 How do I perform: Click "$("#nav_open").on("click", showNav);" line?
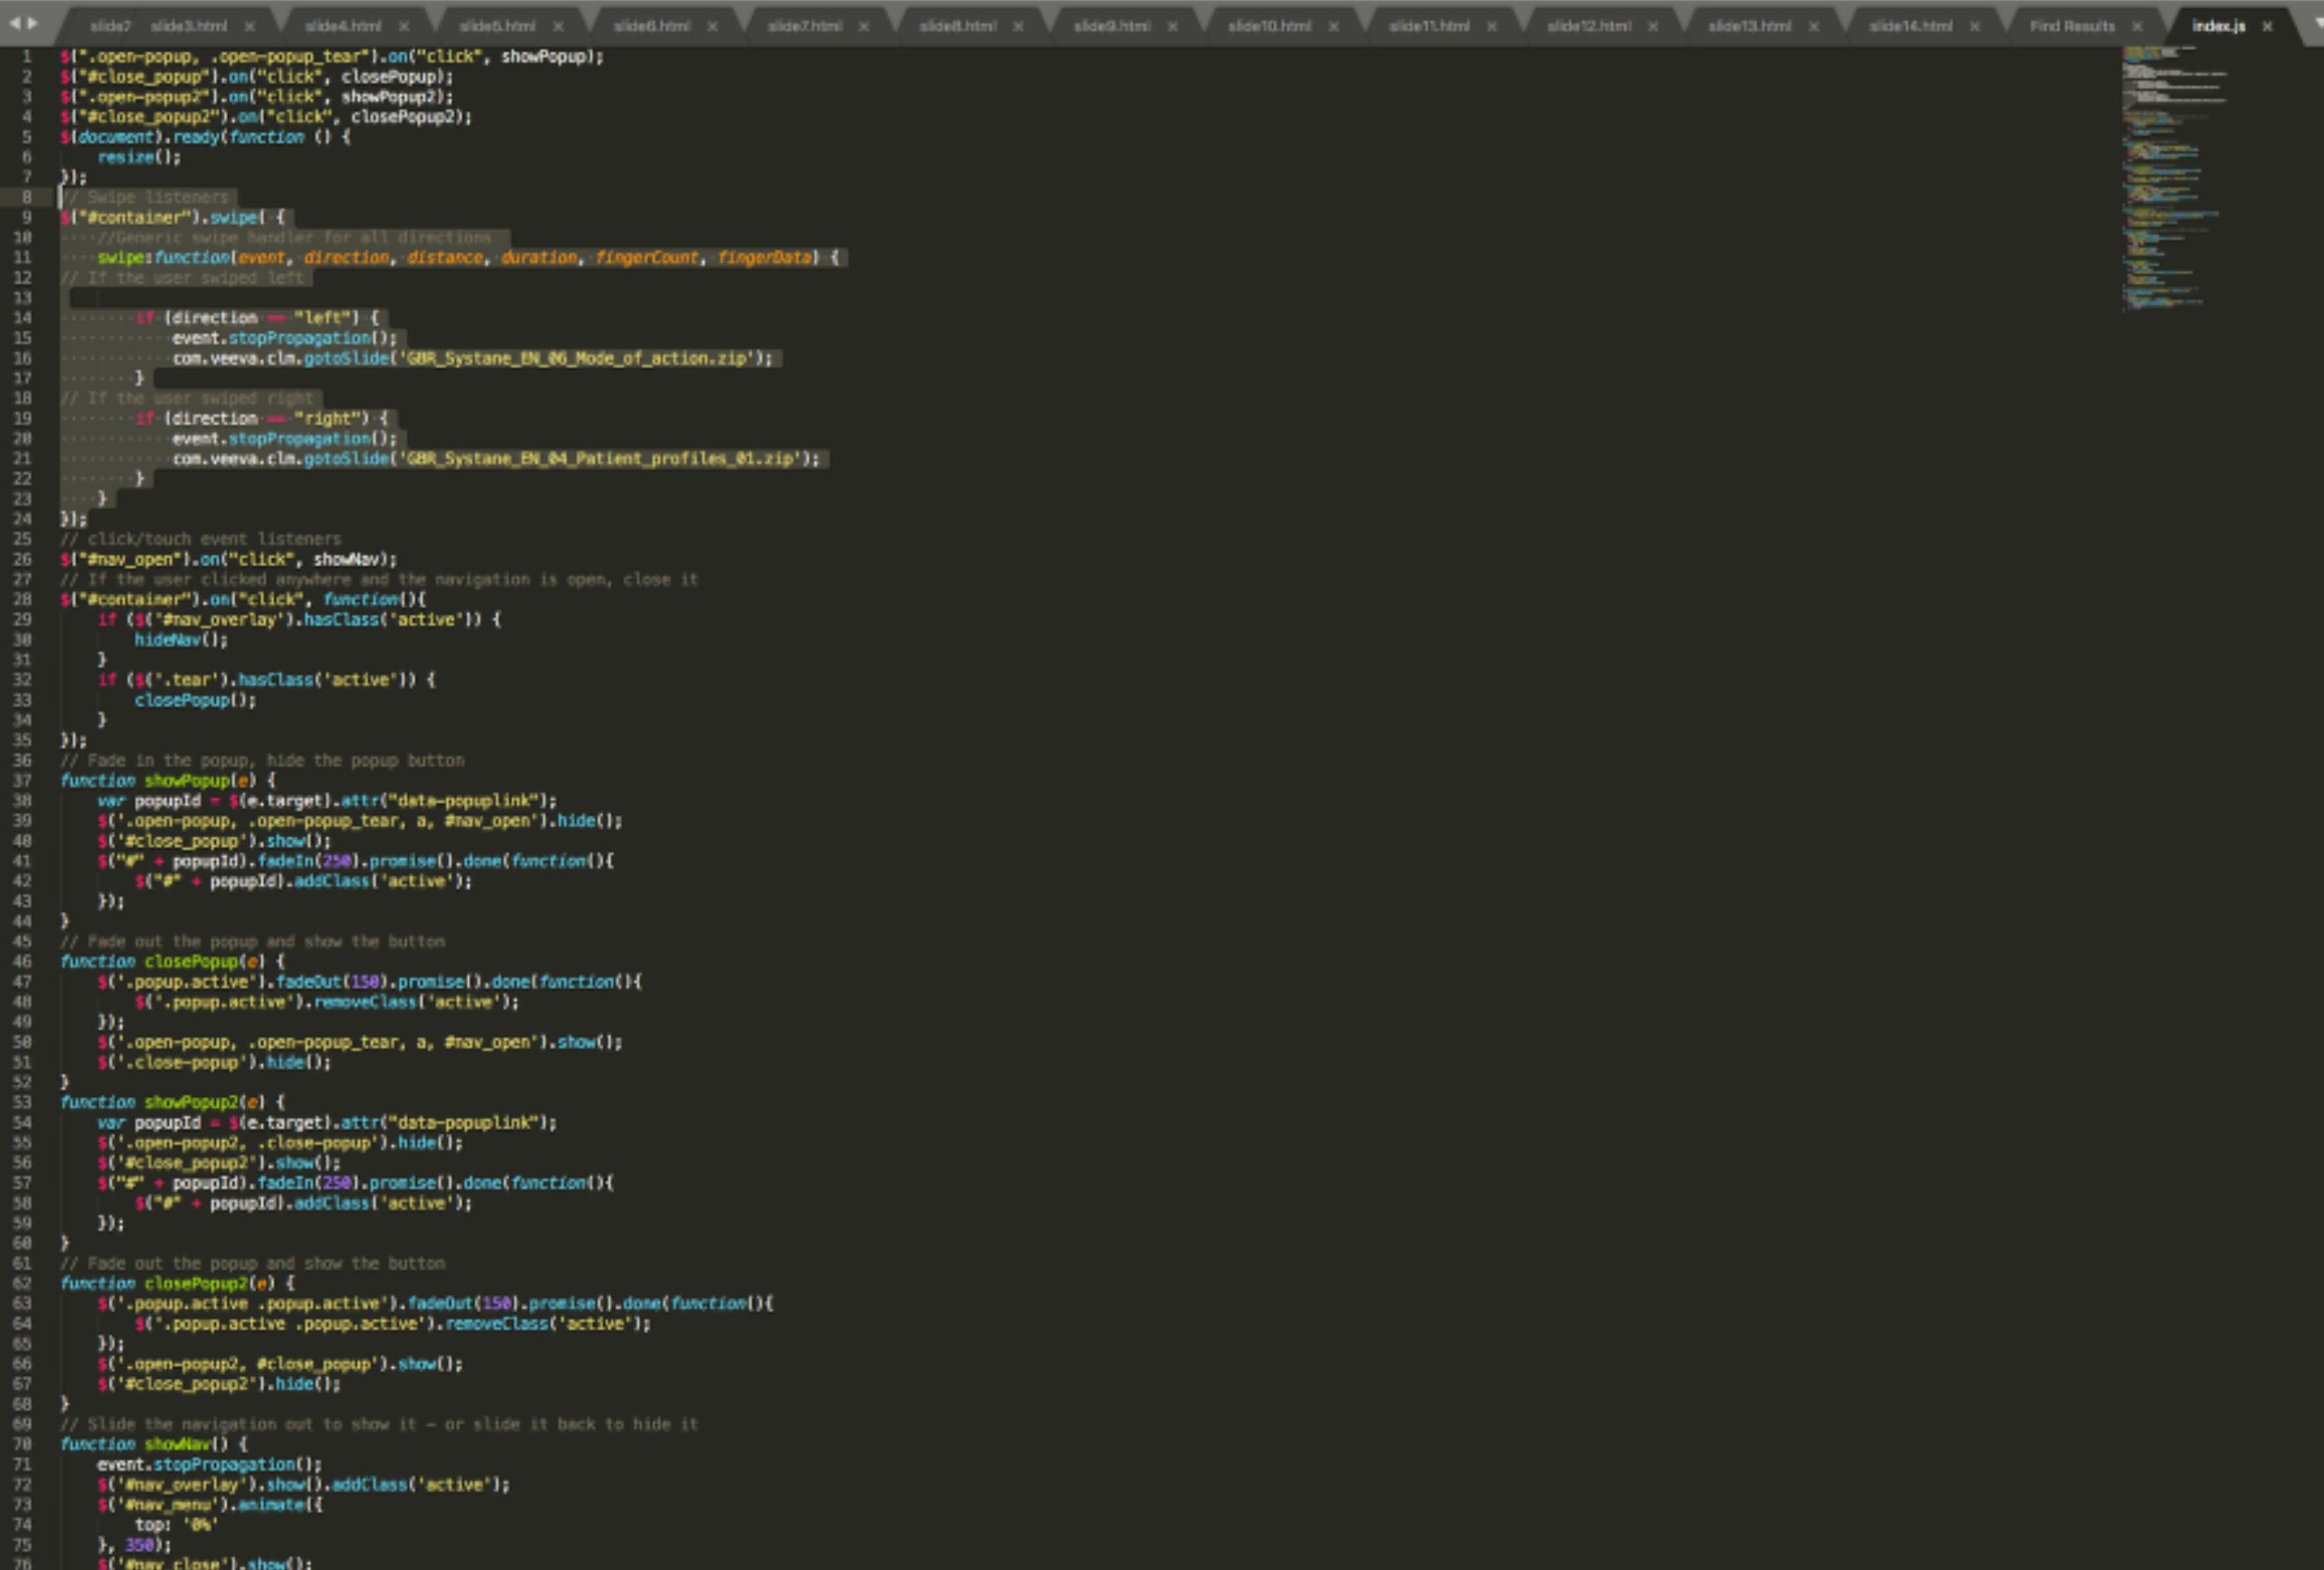[x=228, y=559]
